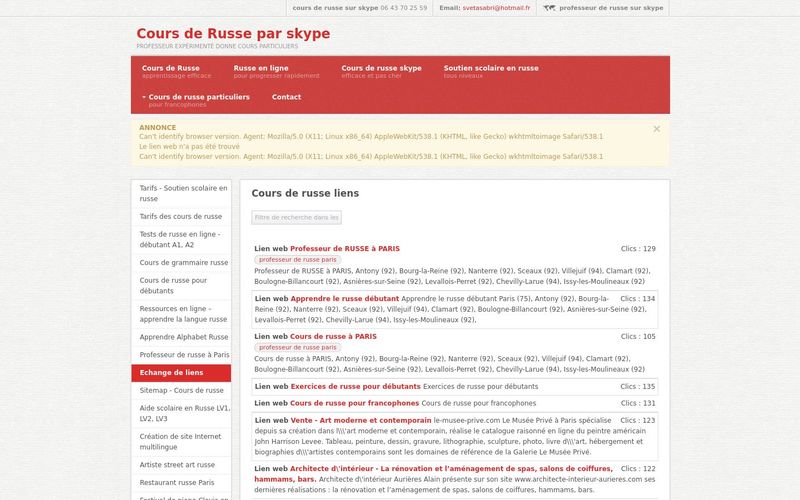Open the Professeur de RUSSE à PARIS link
This screenshot has height=500, width=800.
pos(345,249)
